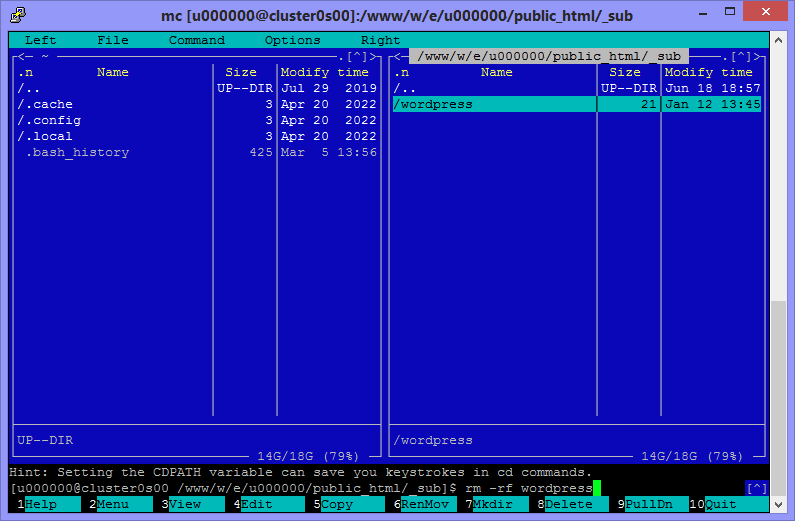Sort left panel by Size column header

pyautogui.click(x=241, y=72)
